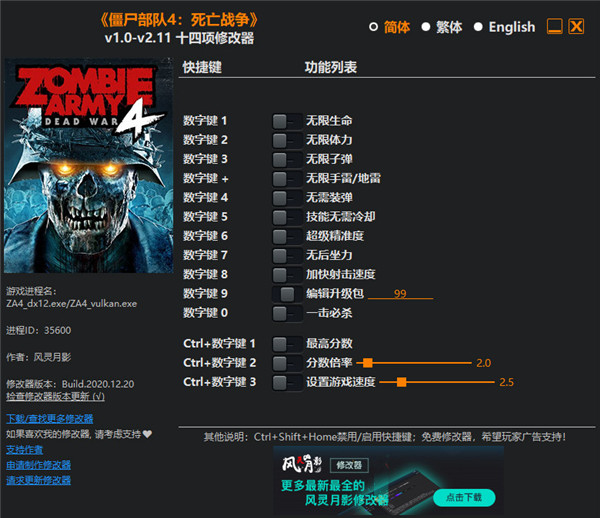Click 请求更新修改器 link
Viewport: 600px width, 518px height.
(x=38, y=480)
